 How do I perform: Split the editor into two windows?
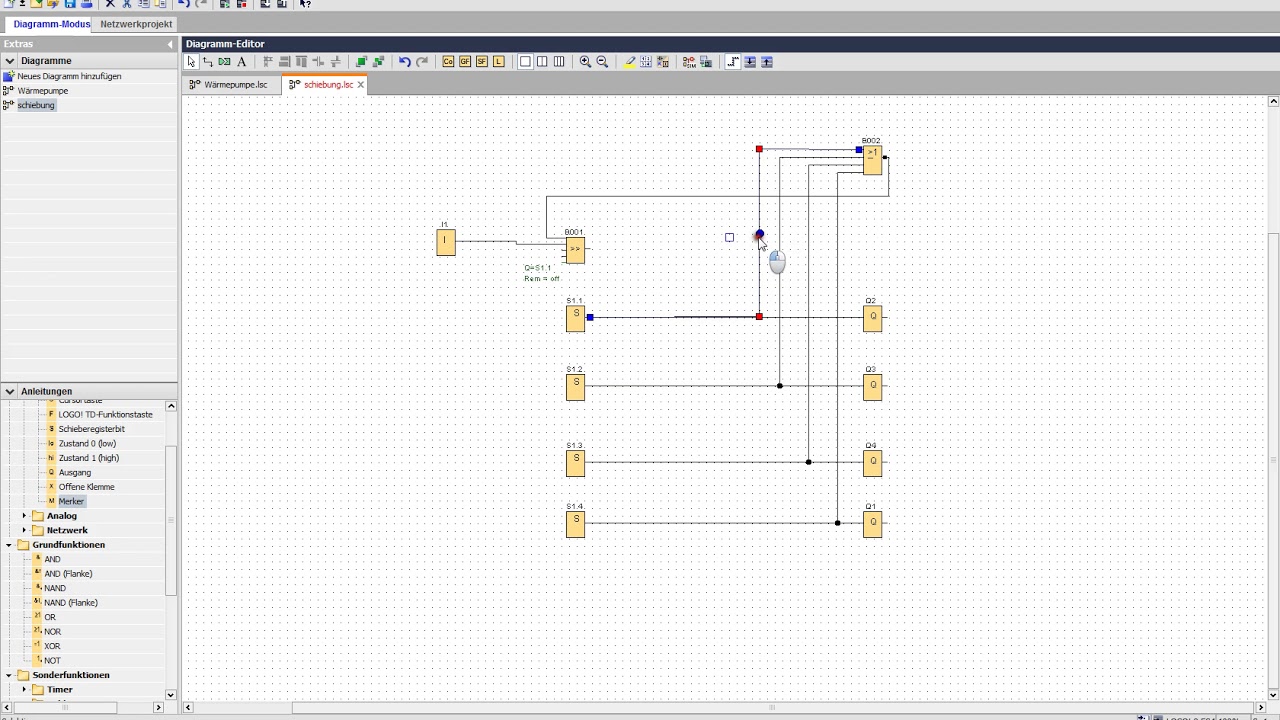[x=542, y=62]
